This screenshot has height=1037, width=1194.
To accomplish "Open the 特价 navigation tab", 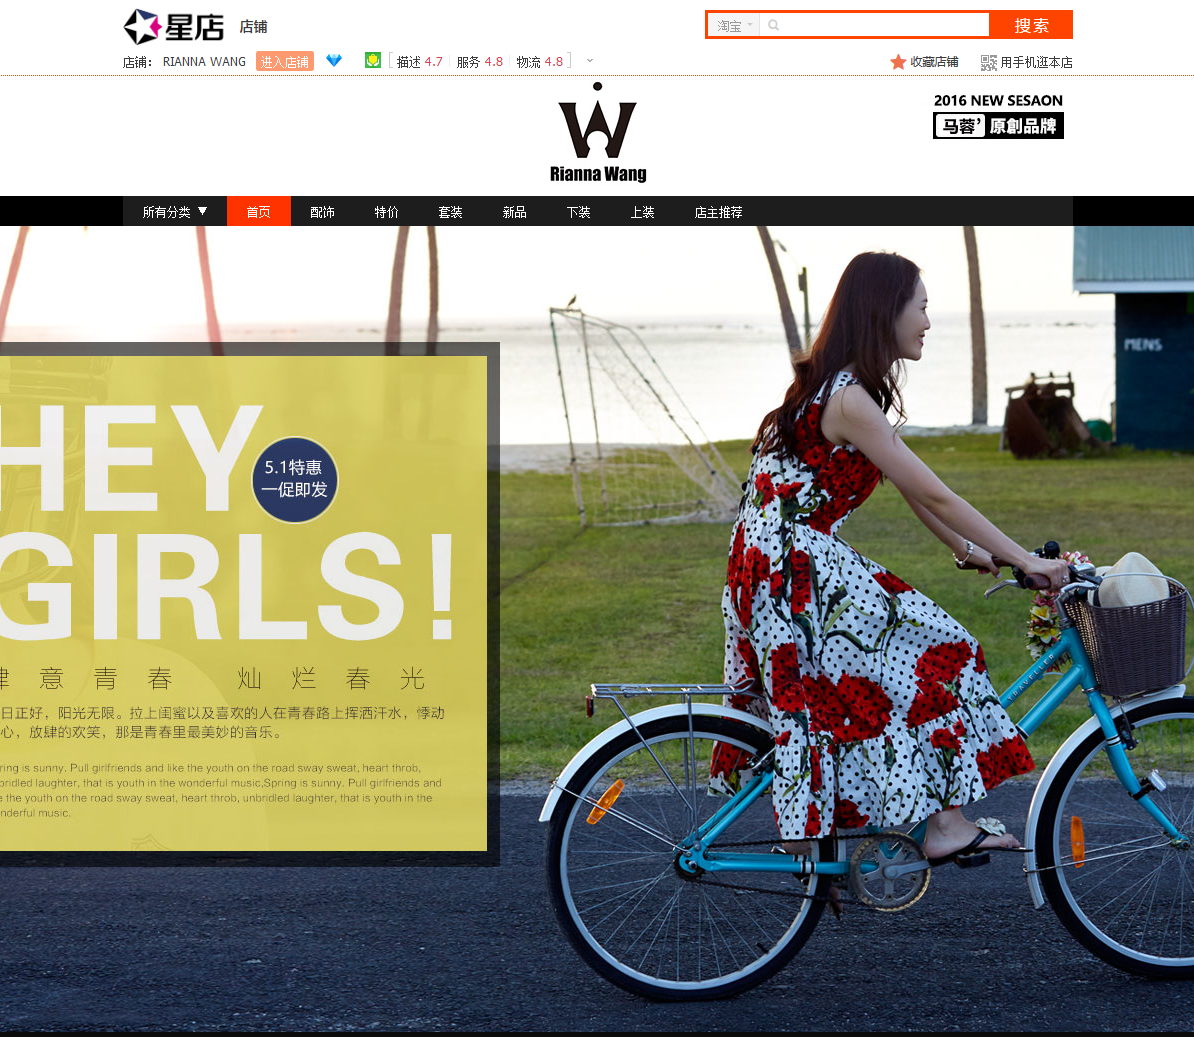I will (386, 212).
